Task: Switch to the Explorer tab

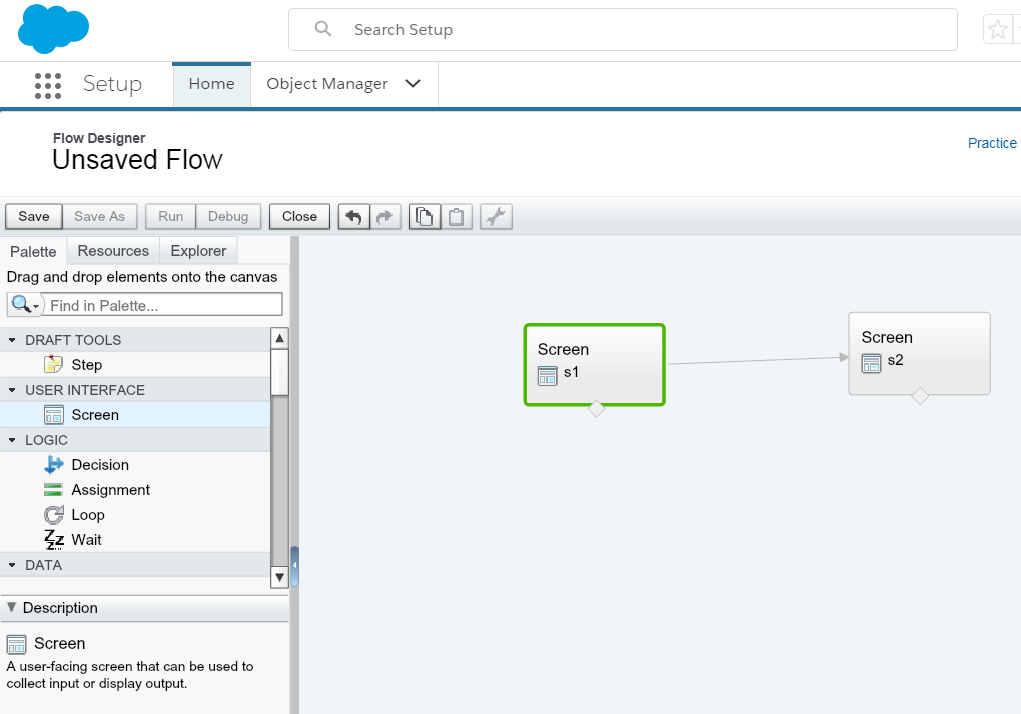Action: click(198, 251)
